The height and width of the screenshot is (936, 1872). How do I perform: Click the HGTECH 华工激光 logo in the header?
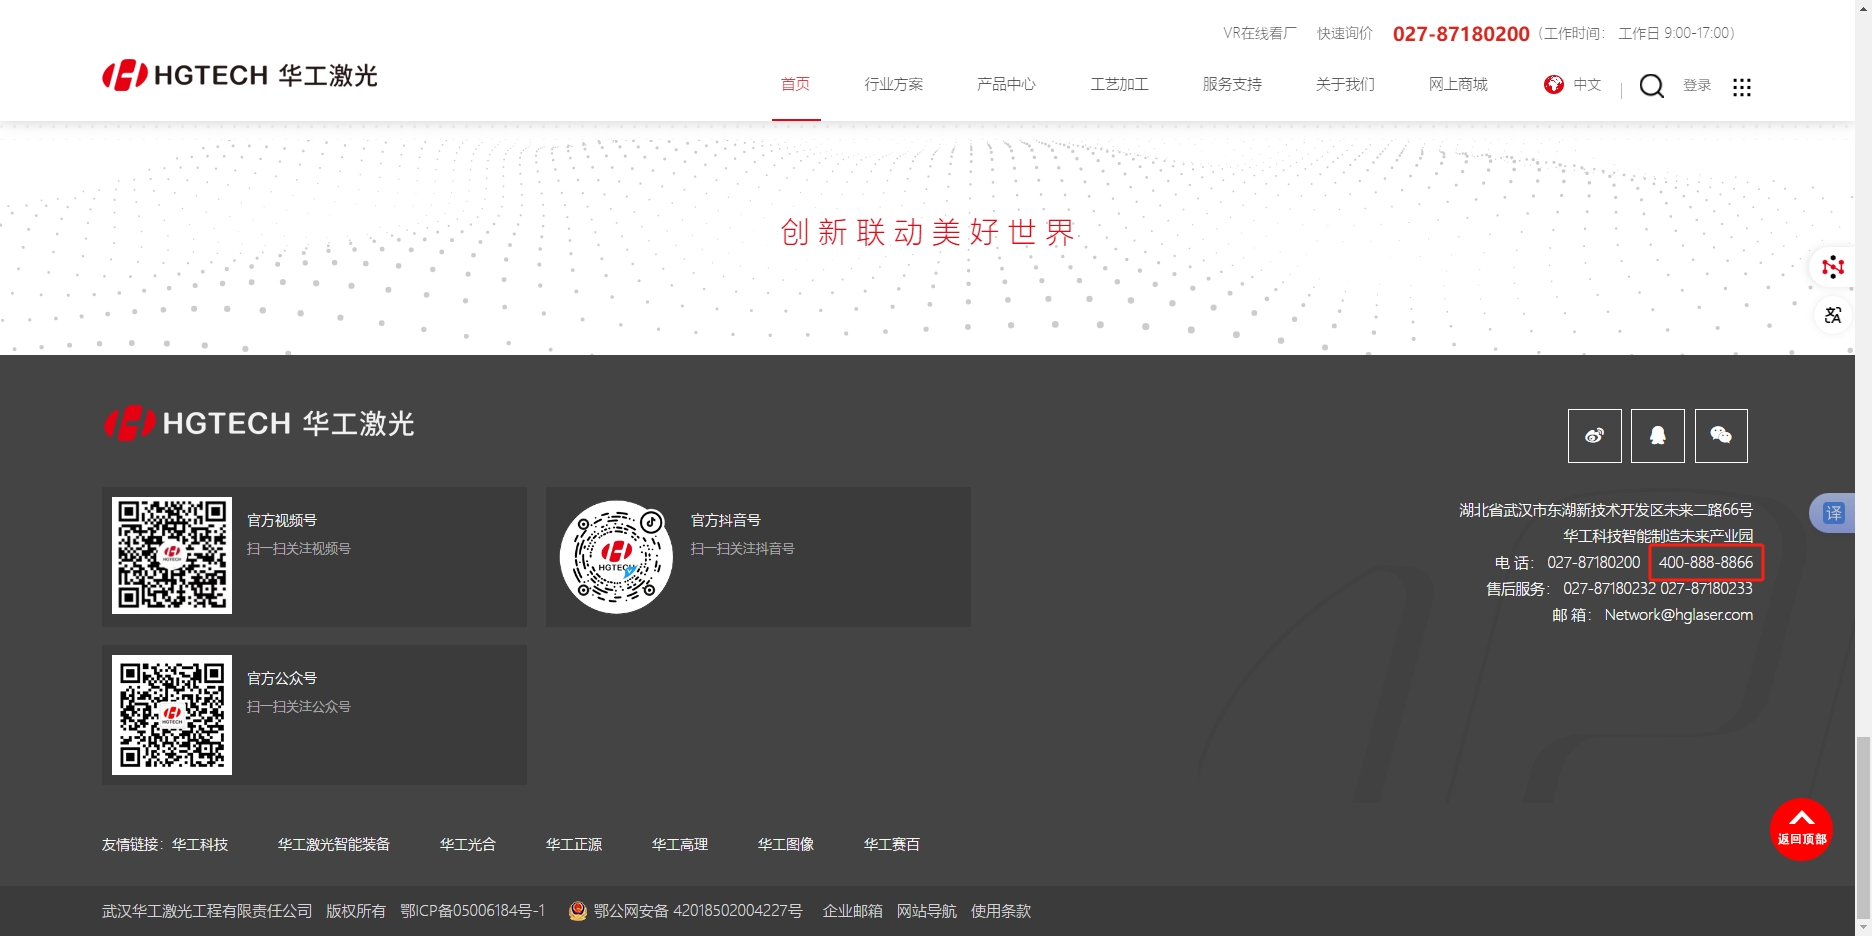238,74
